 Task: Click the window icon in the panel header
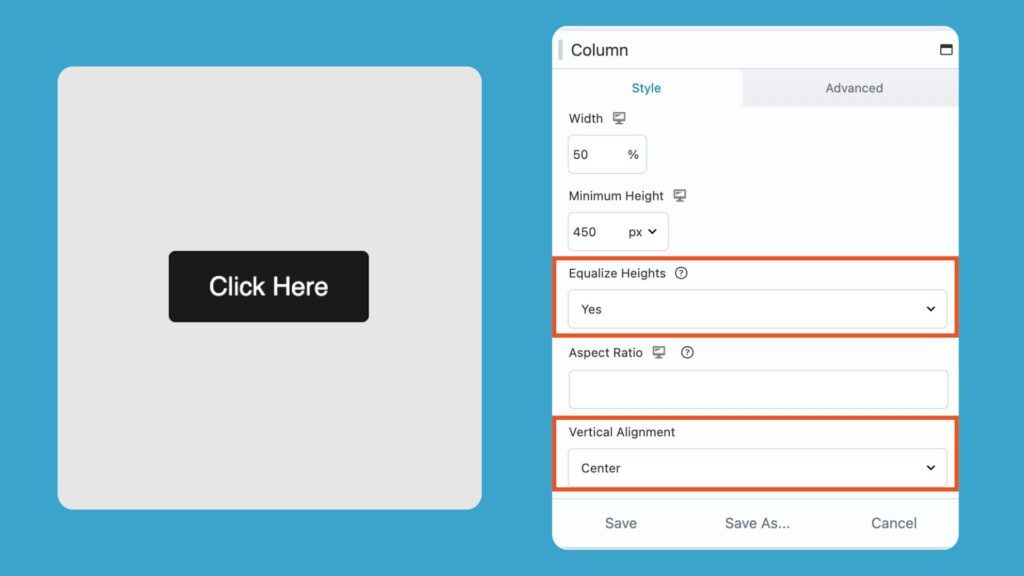(x=946, y=47)
